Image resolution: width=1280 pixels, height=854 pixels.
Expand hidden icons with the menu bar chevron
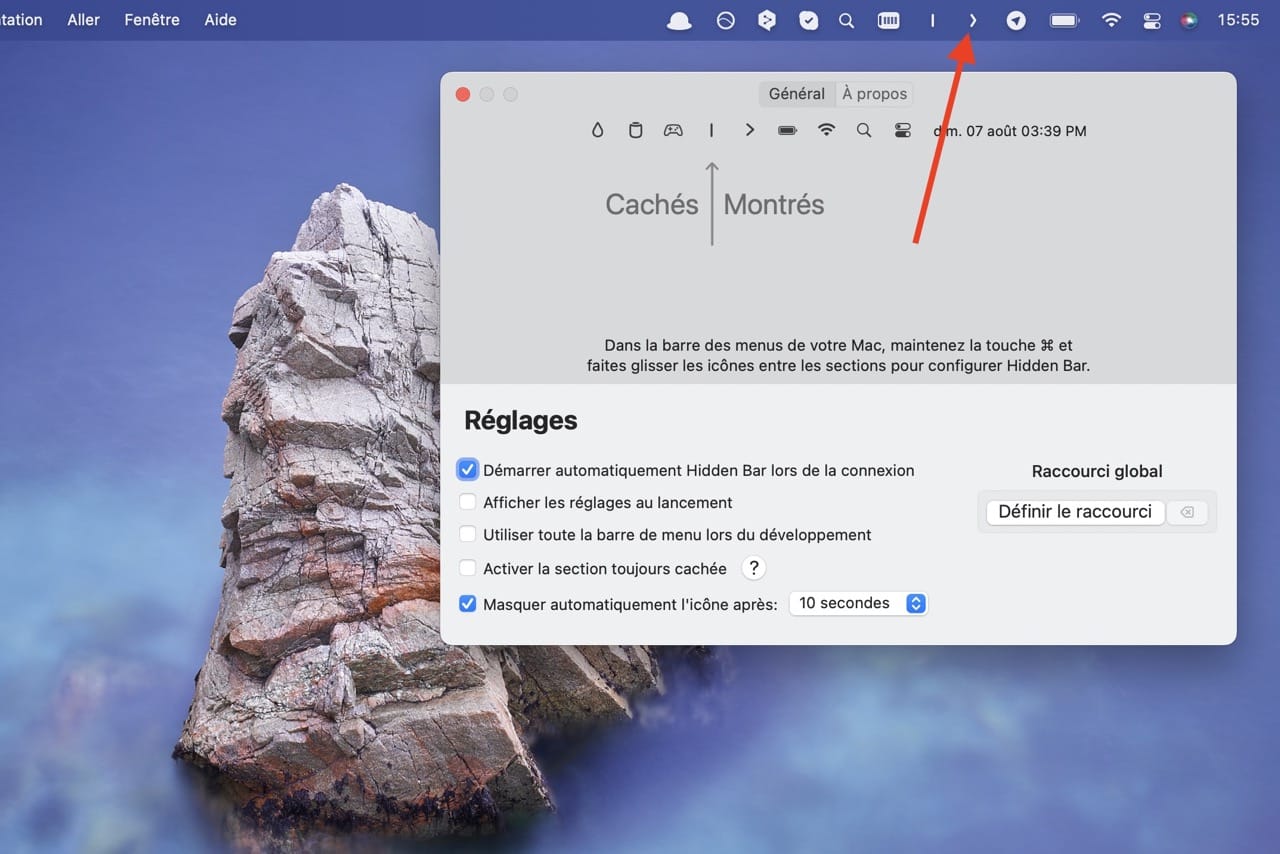tap(973, 20)
